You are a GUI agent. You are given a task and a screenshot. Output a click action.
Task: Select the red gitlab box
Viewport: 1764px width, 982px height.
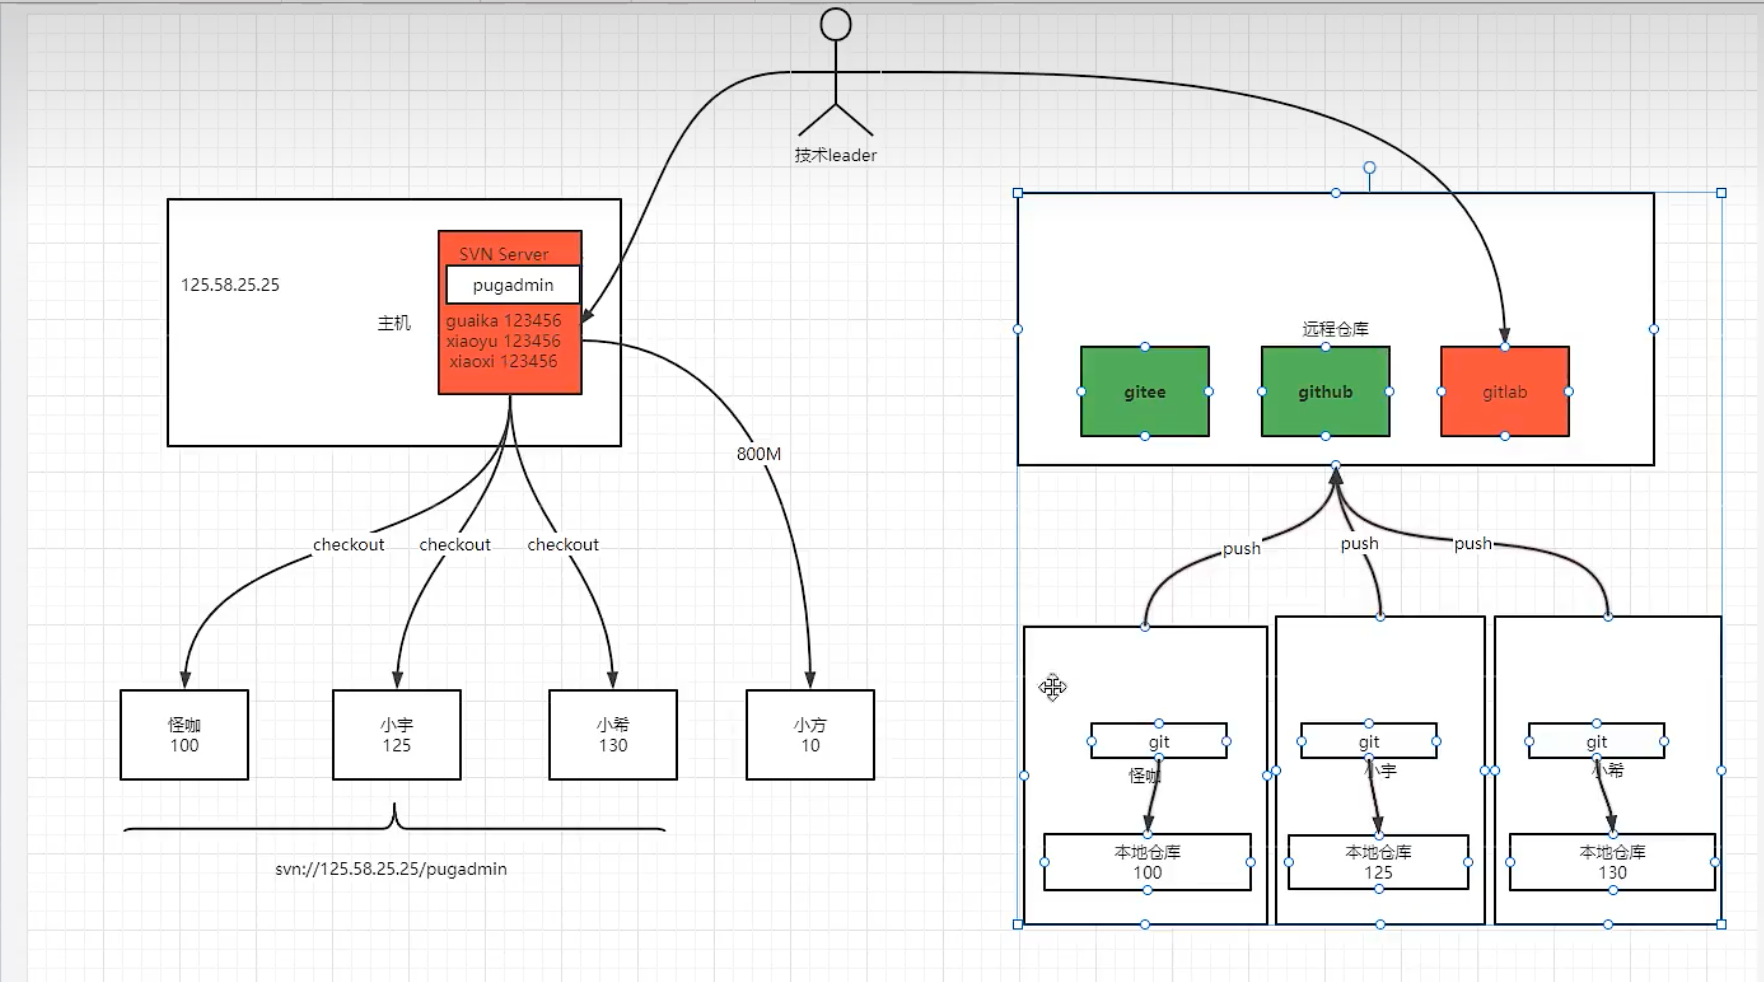pyautogui.click(x=1505, y=392)
